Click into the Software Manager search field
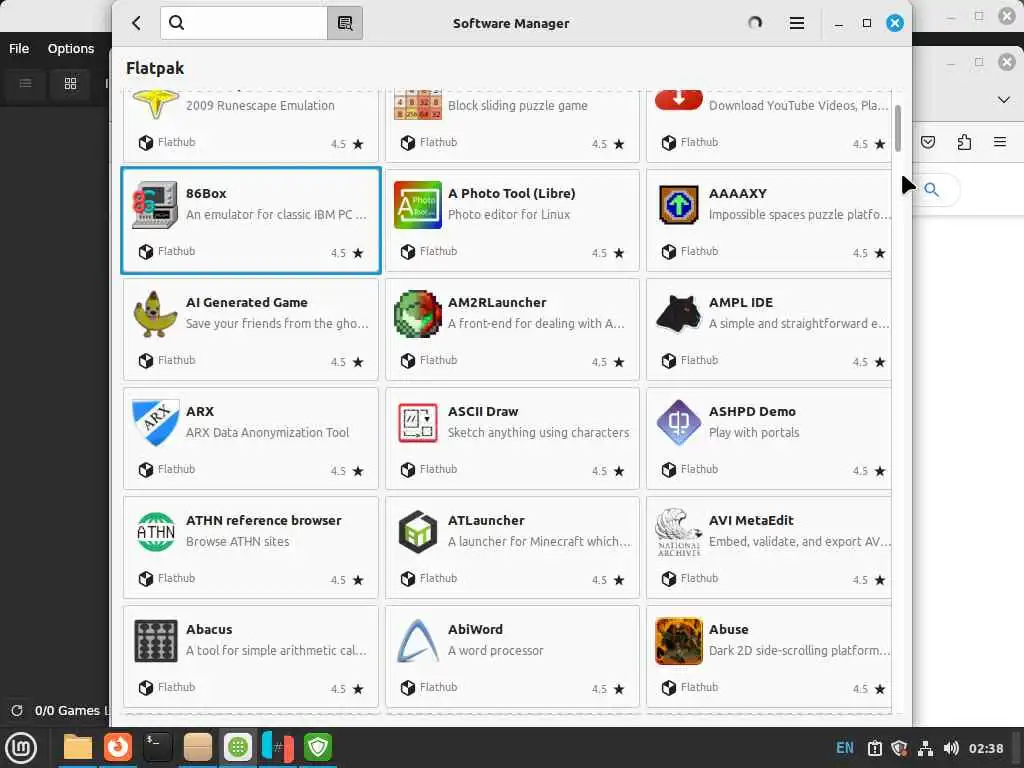The height and width of the screenshot is (768, 1024). coord(244,23)
